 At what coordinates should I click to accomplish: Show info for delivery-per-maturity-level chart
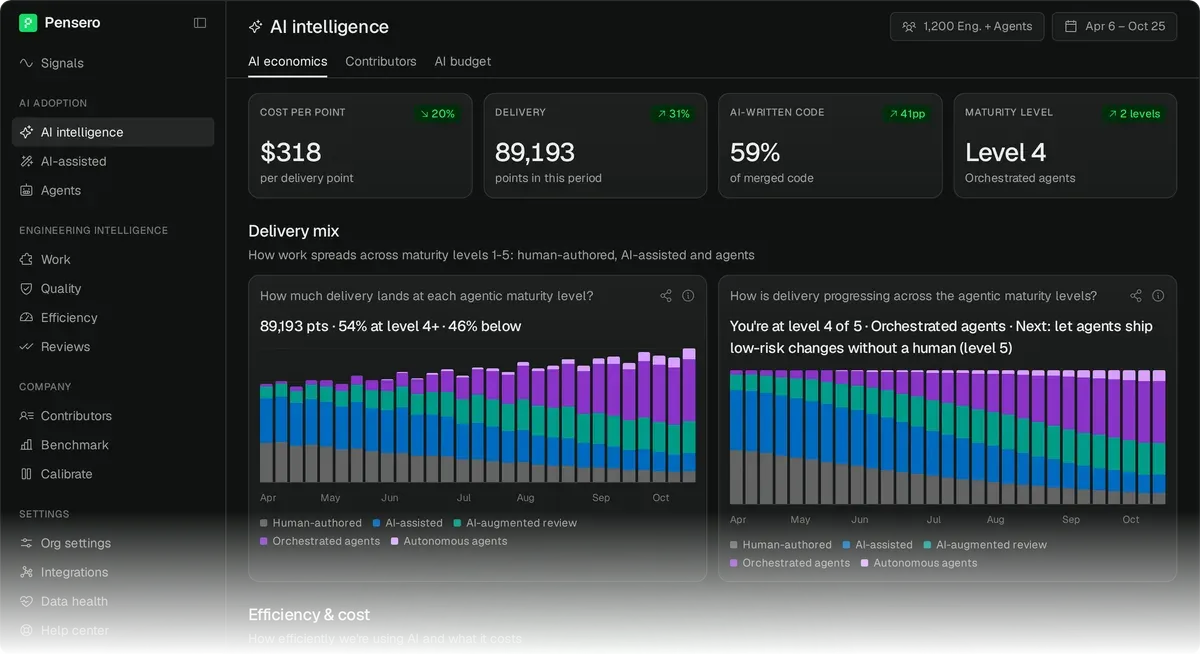click(688, 296)
